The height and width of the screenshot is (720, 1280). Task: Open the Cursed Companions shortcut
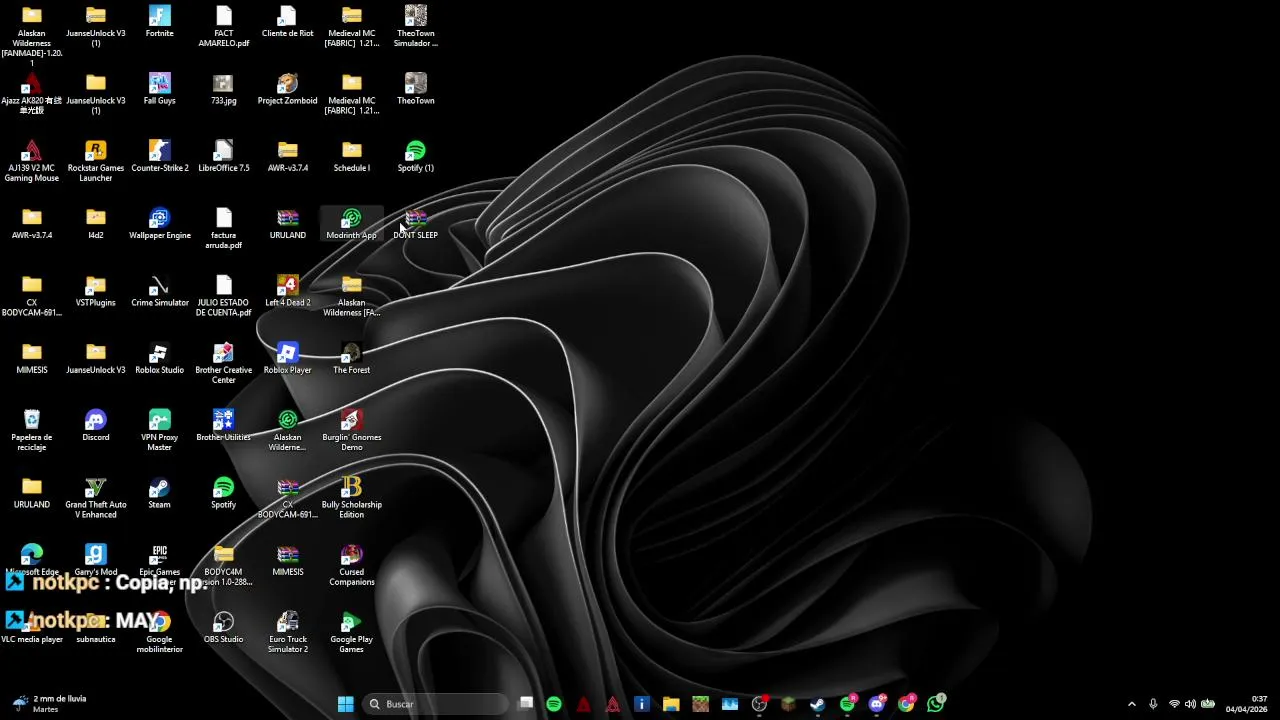[351, 565]
